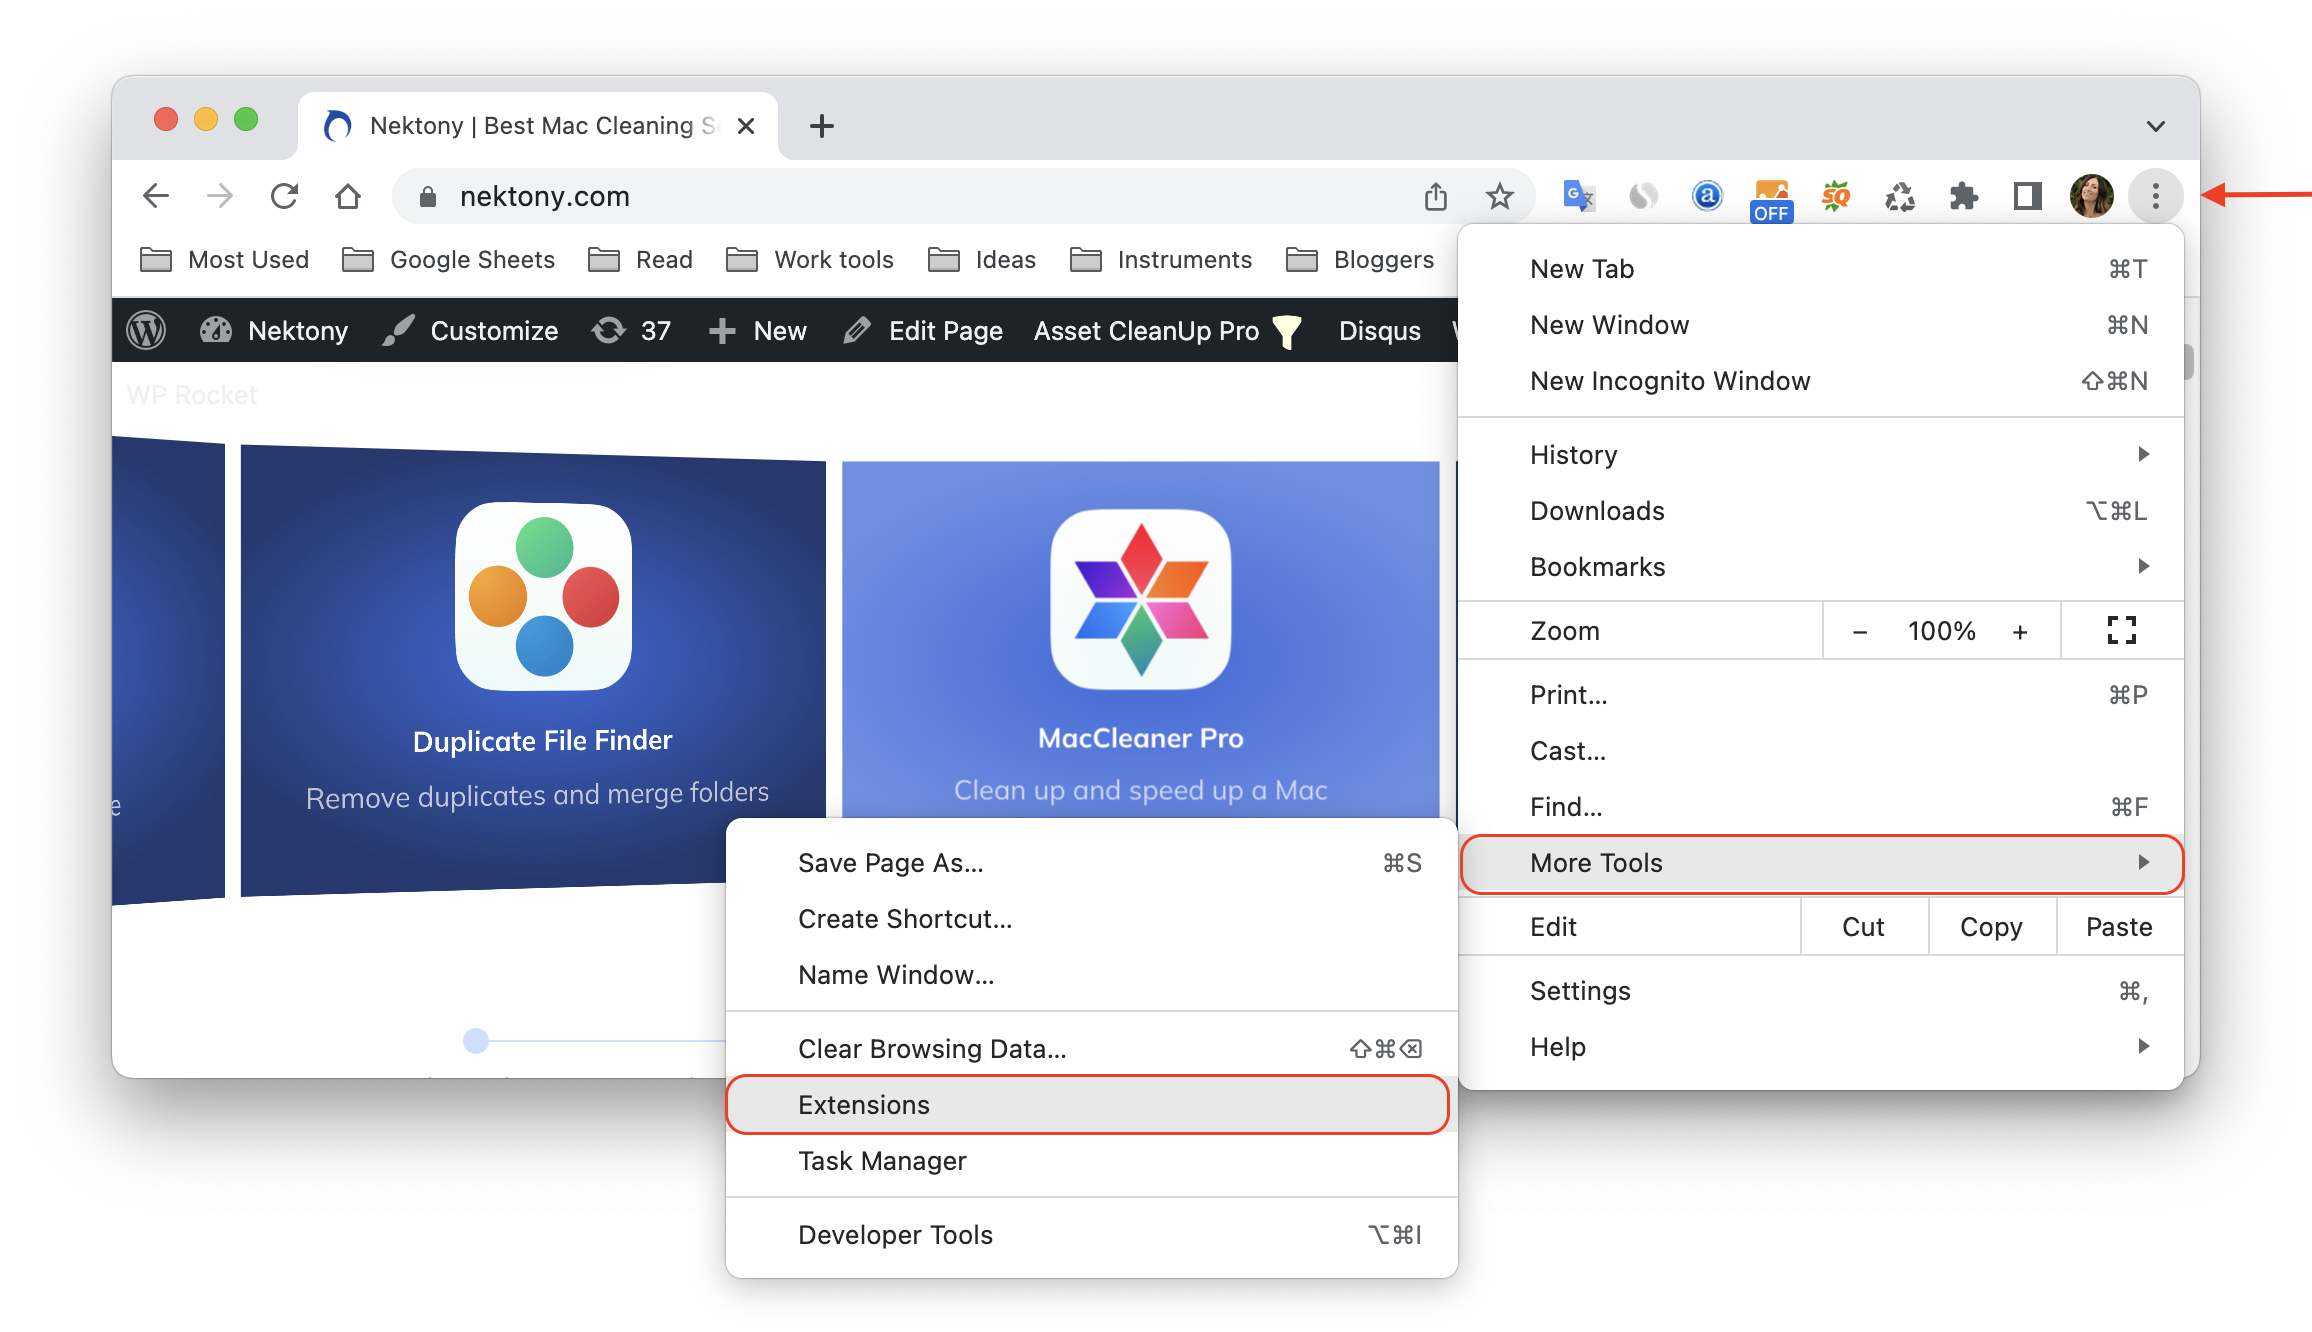Click the Forward navigation arrow
Viewport: 2312px width, 1332px height.
tap(220, 196)
